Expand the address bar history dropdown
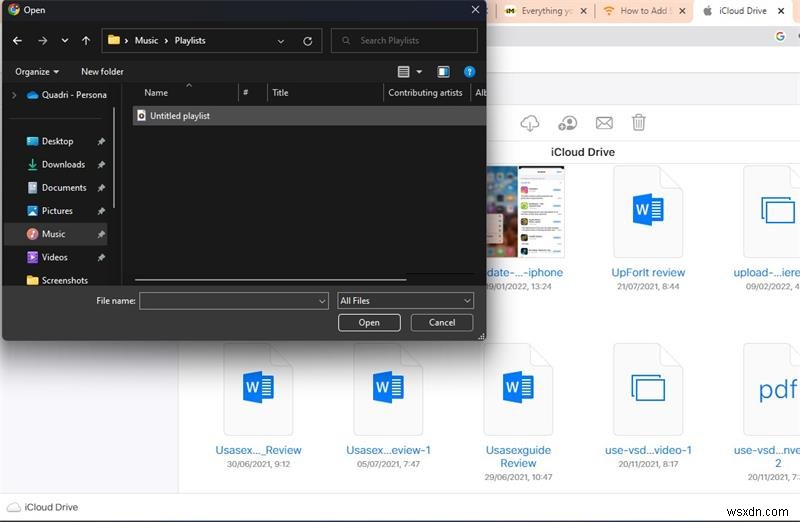This screenshot has height=522, width=800. [281, 41]
